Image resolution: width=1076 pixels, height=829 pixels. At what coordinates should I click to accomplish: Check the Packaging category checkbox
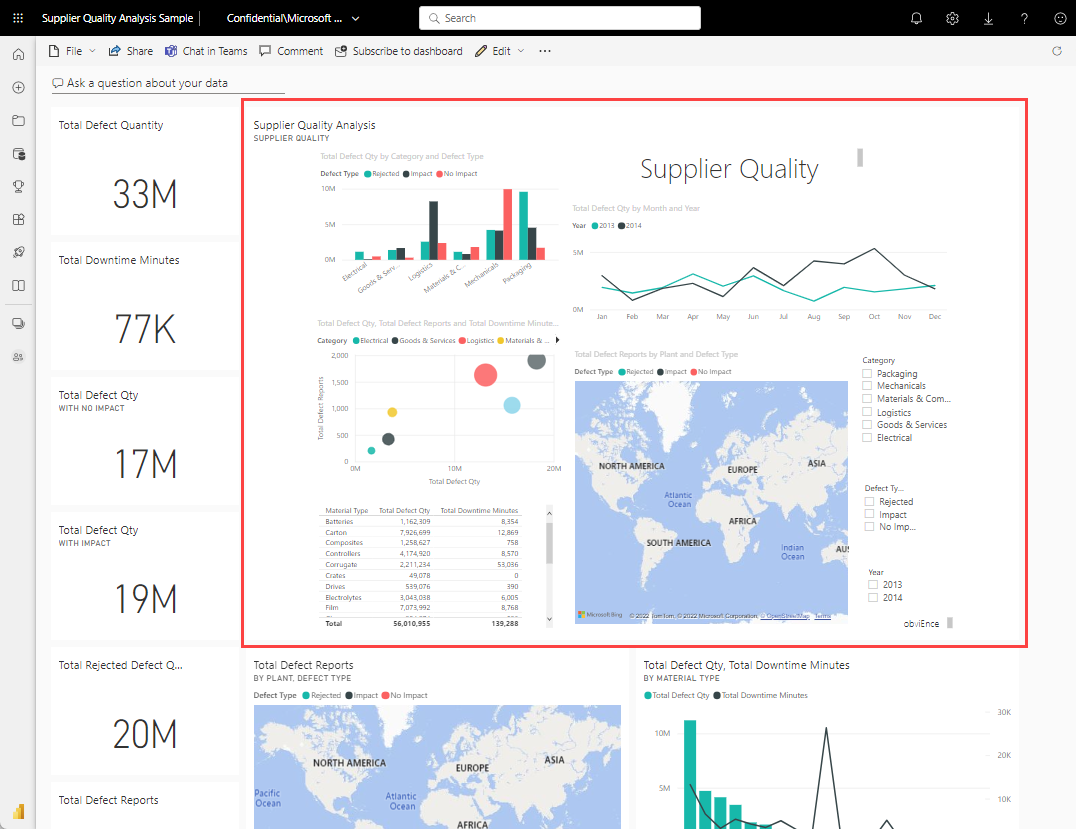click(x=869, y=374)
